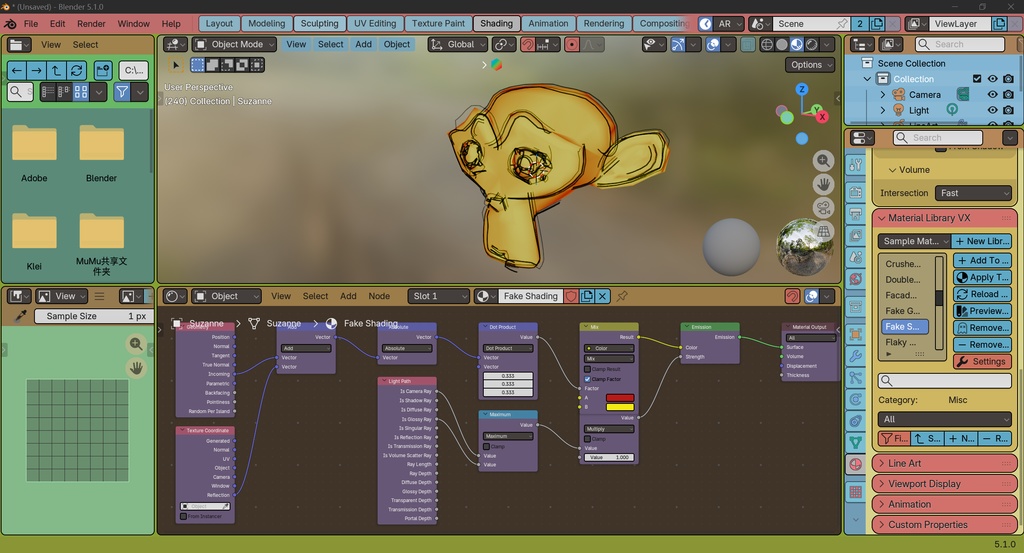Select the tweak cursor tool in viewport
Viewport: 1024px width, 553px height.
pos(175,65)
